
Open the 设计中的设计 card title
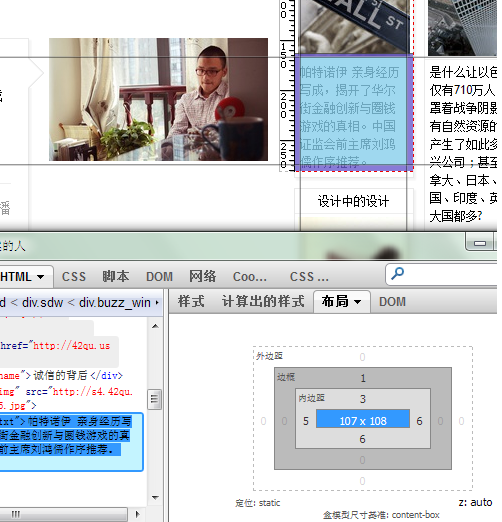tap(353, 201)
